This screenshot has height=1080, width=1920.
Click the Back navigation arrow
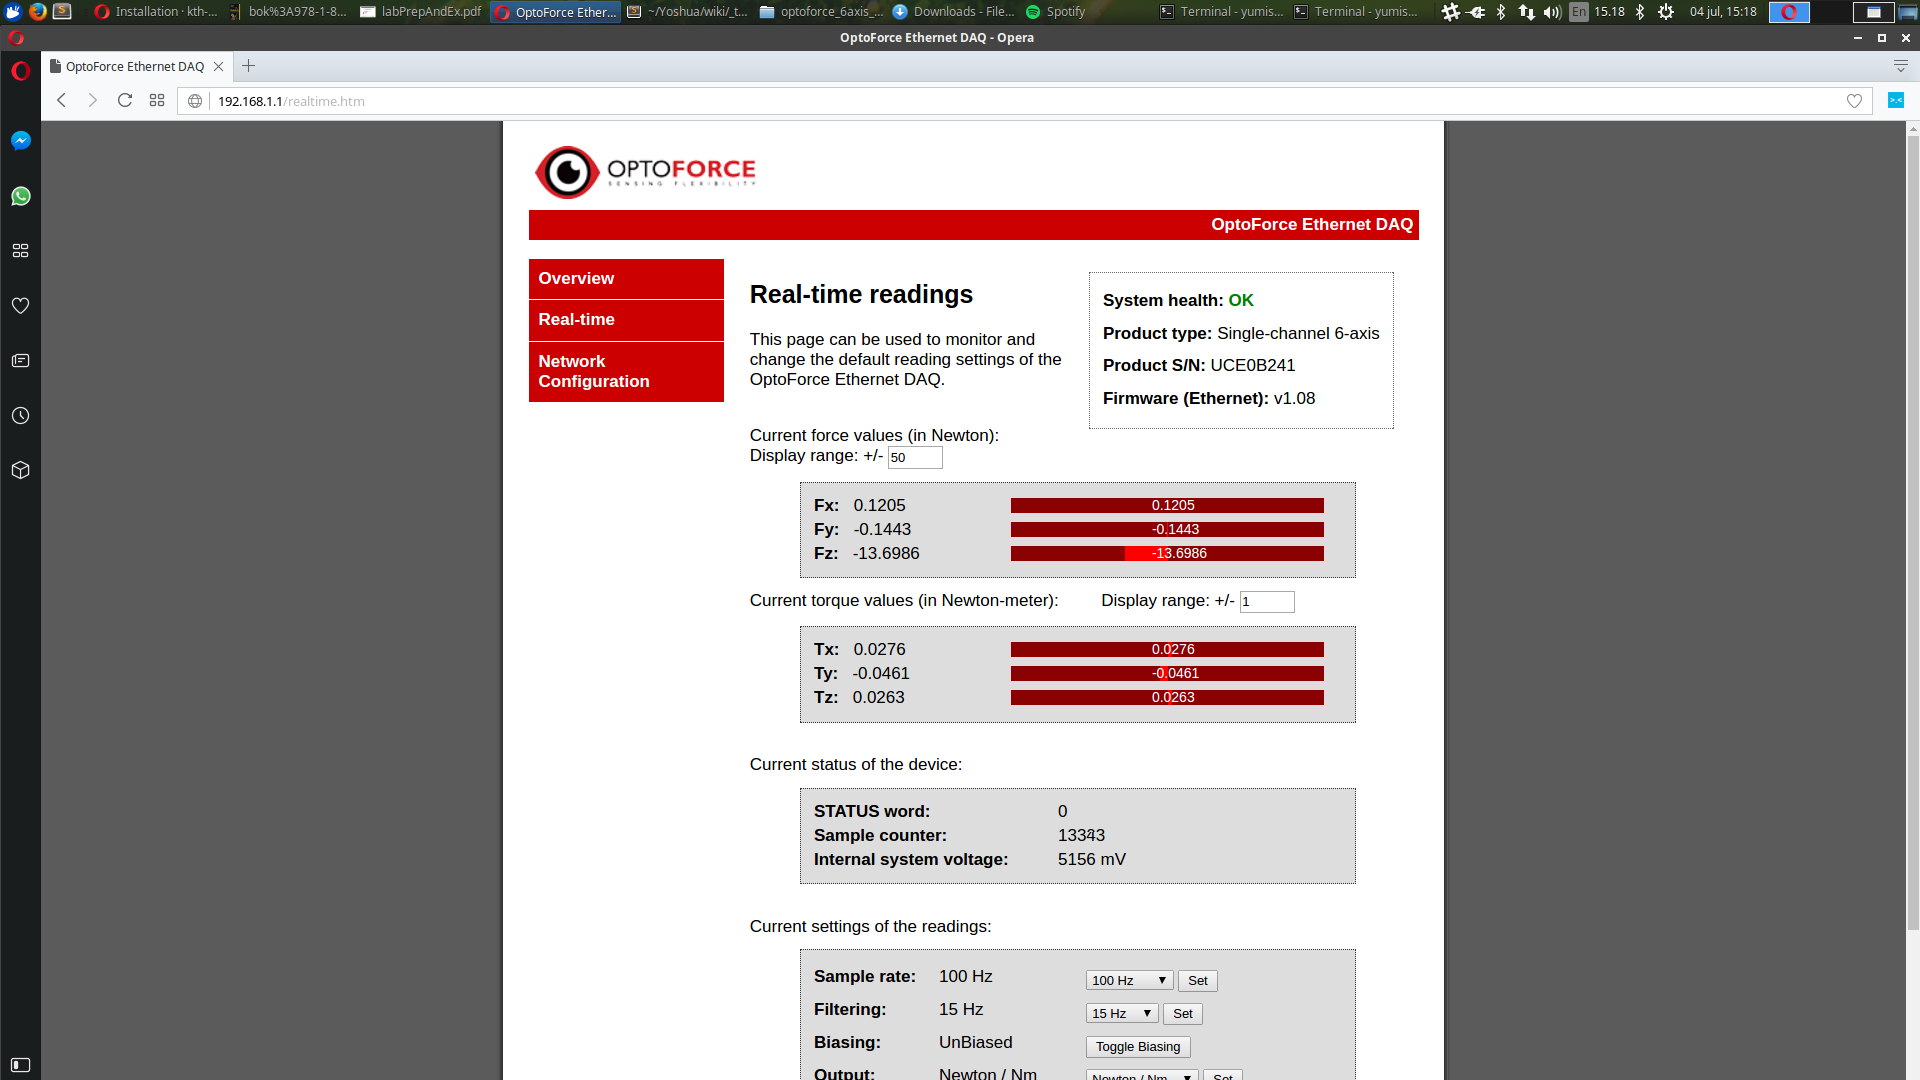point(62,101)
